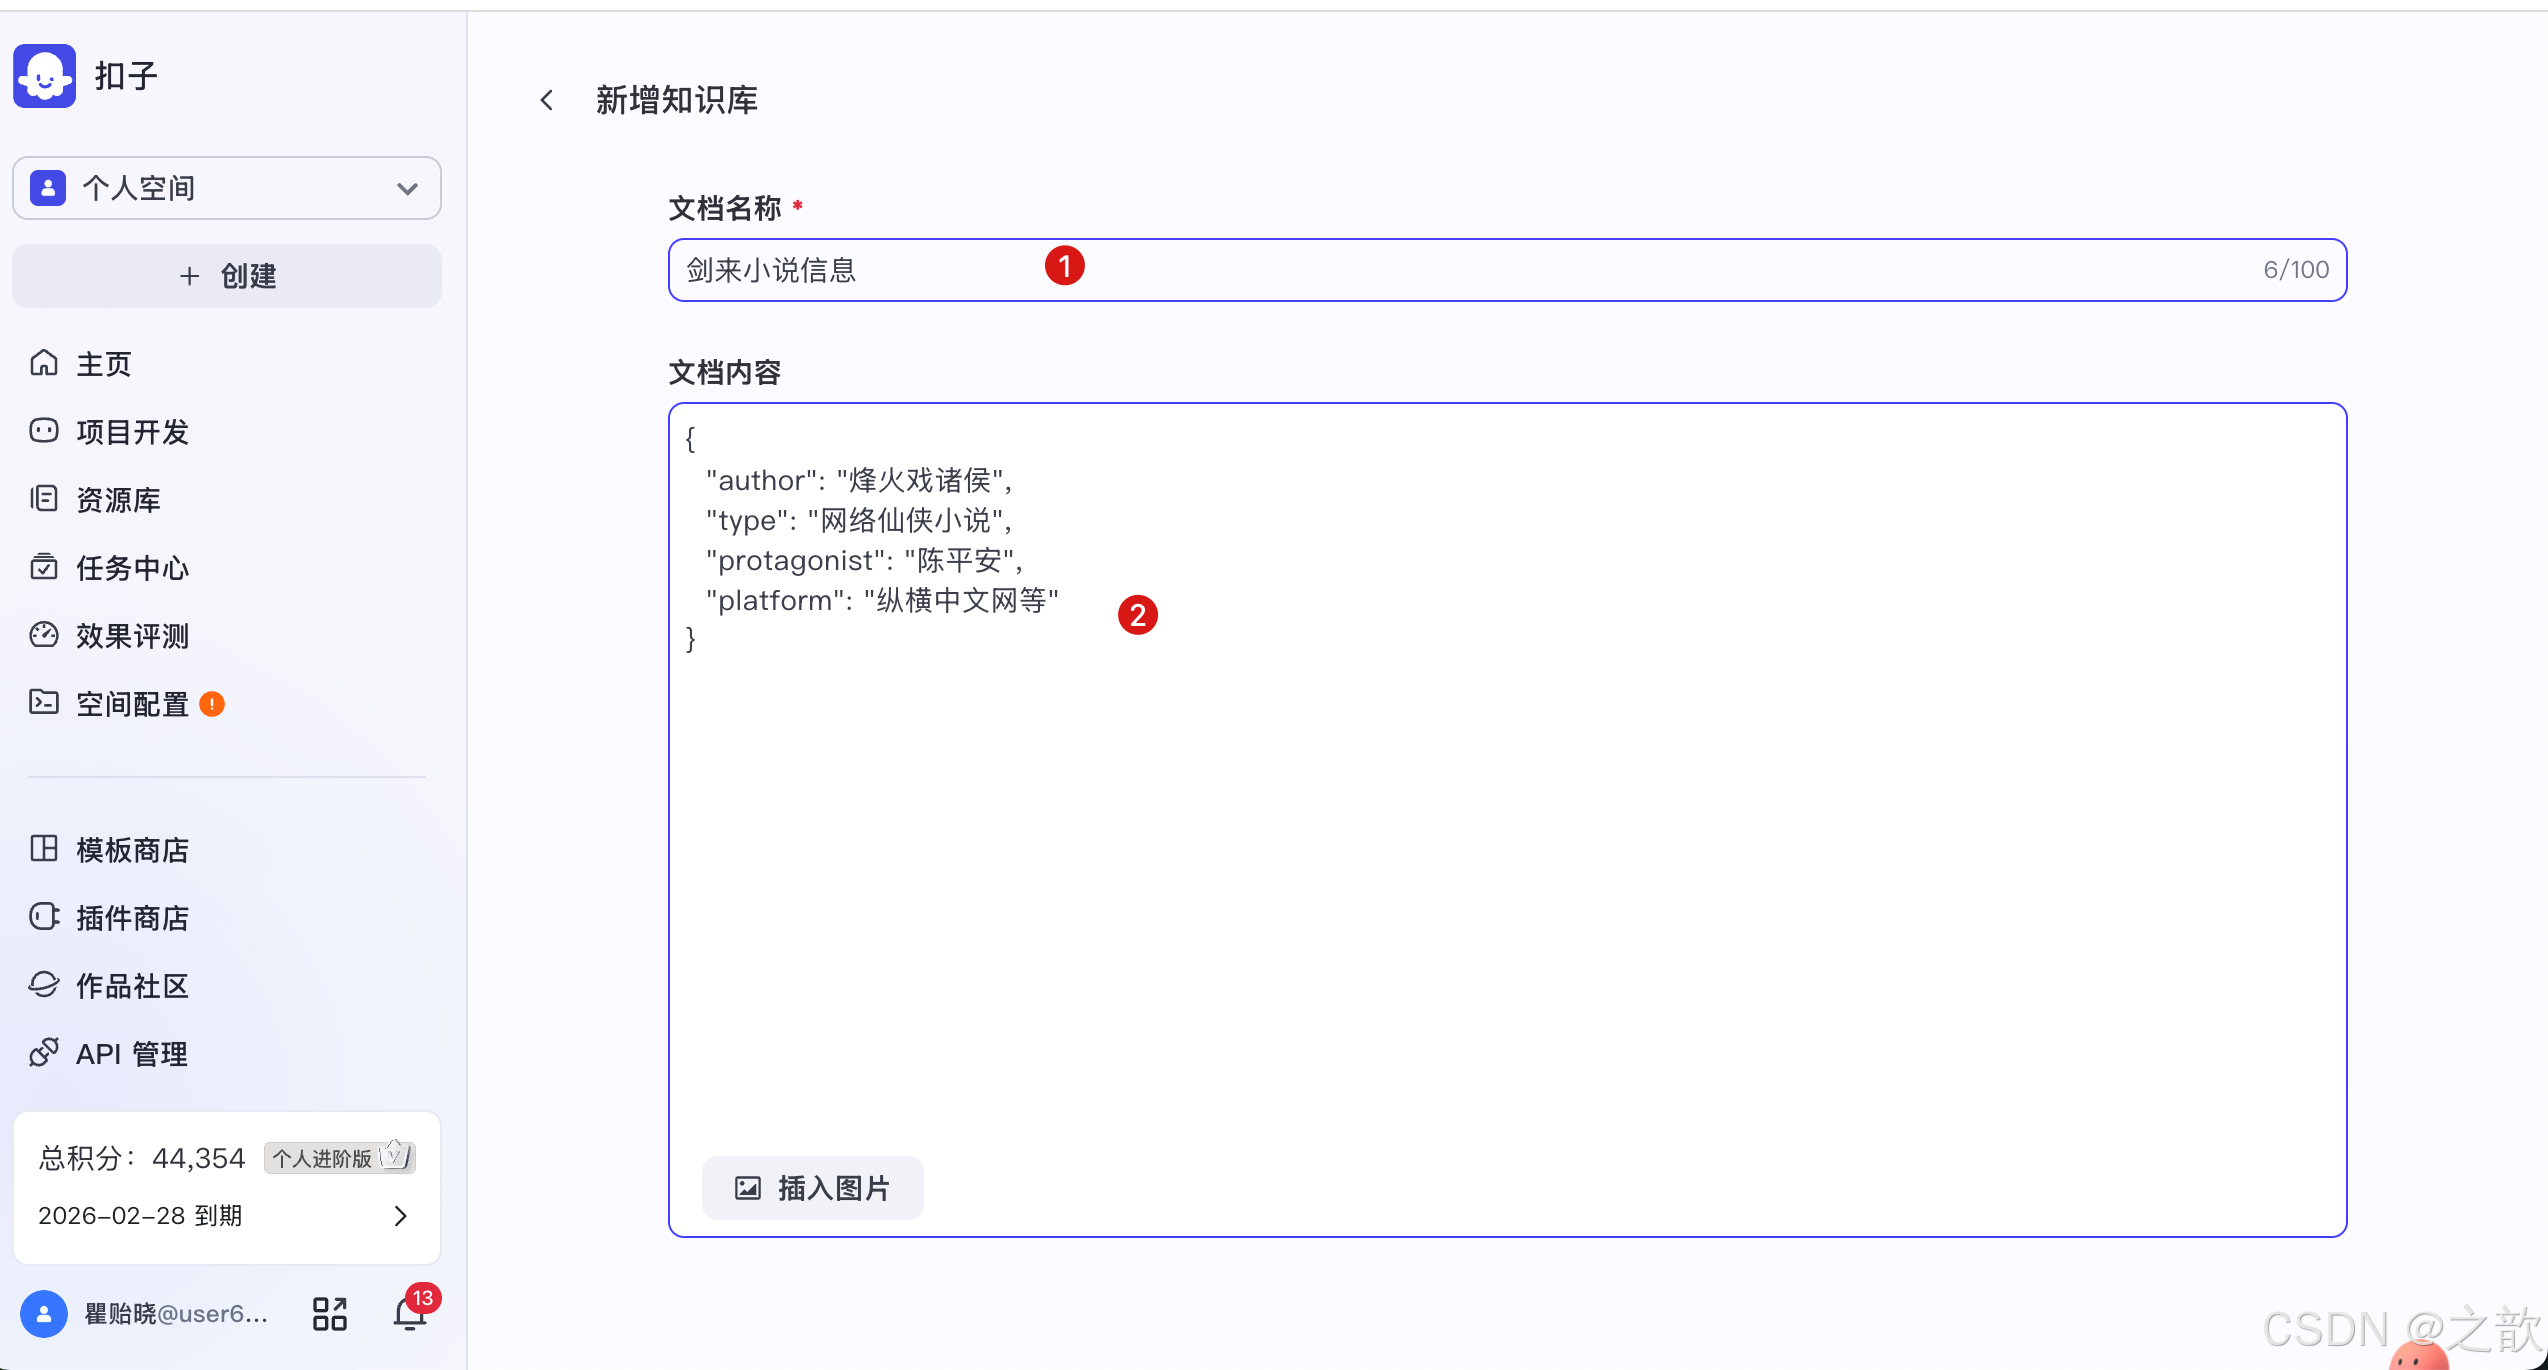Open the 作品社区 community section
Viewport: 2548px width, 1370px height.
tap(131, 985)
